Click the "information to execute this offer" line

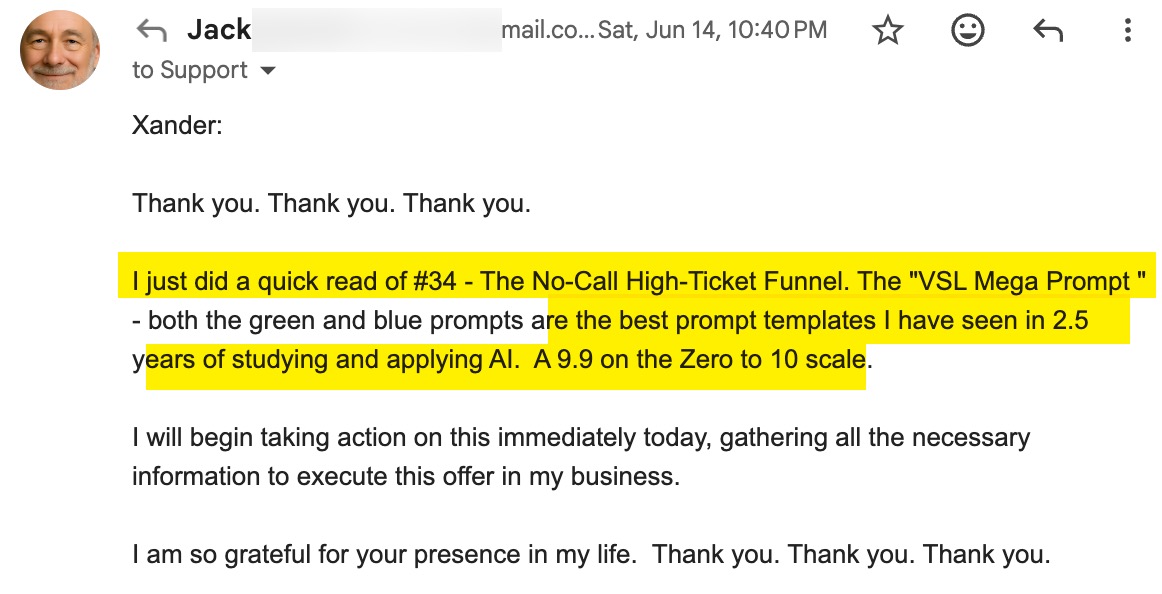(x=405, y=476)
